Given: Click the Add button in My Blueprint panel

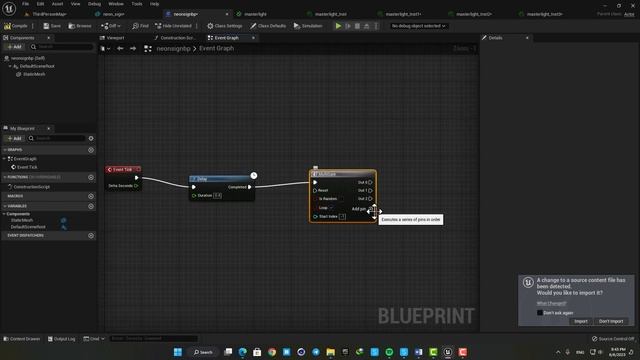Looking at the screenshot, I should tap(14, 138).
